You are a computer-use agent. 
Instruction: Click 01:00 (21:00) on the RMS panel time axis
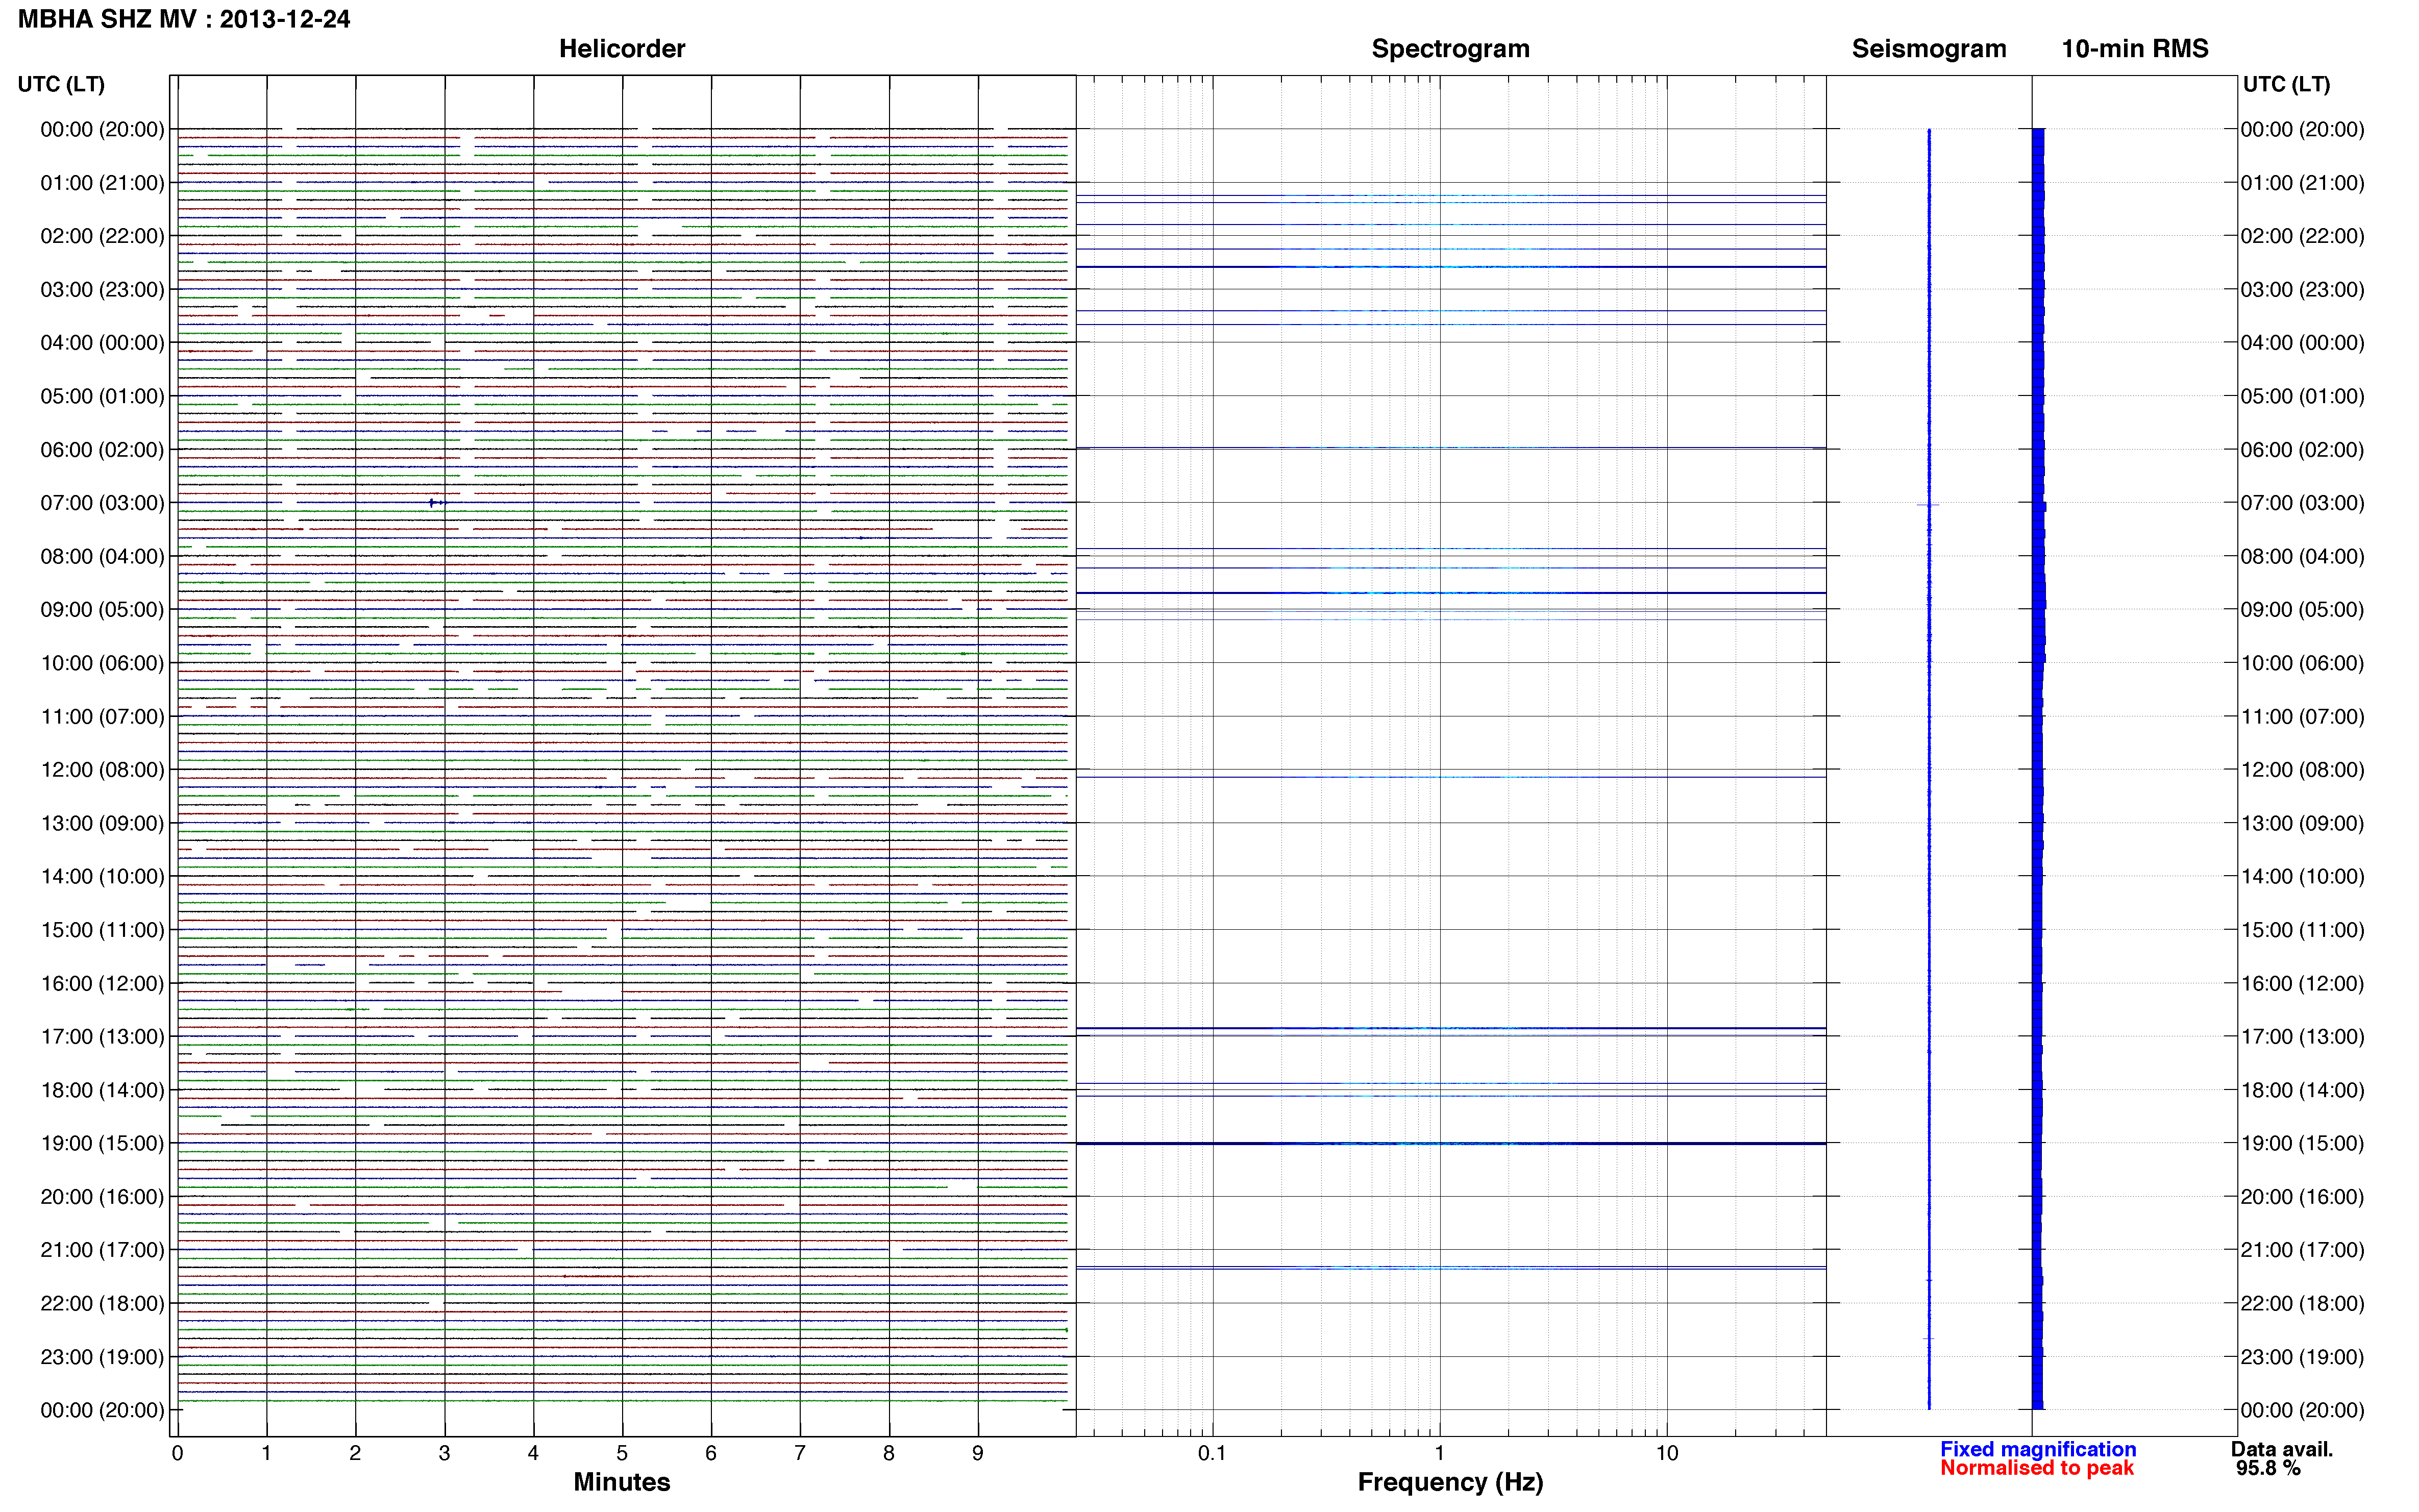point(2303,183)
